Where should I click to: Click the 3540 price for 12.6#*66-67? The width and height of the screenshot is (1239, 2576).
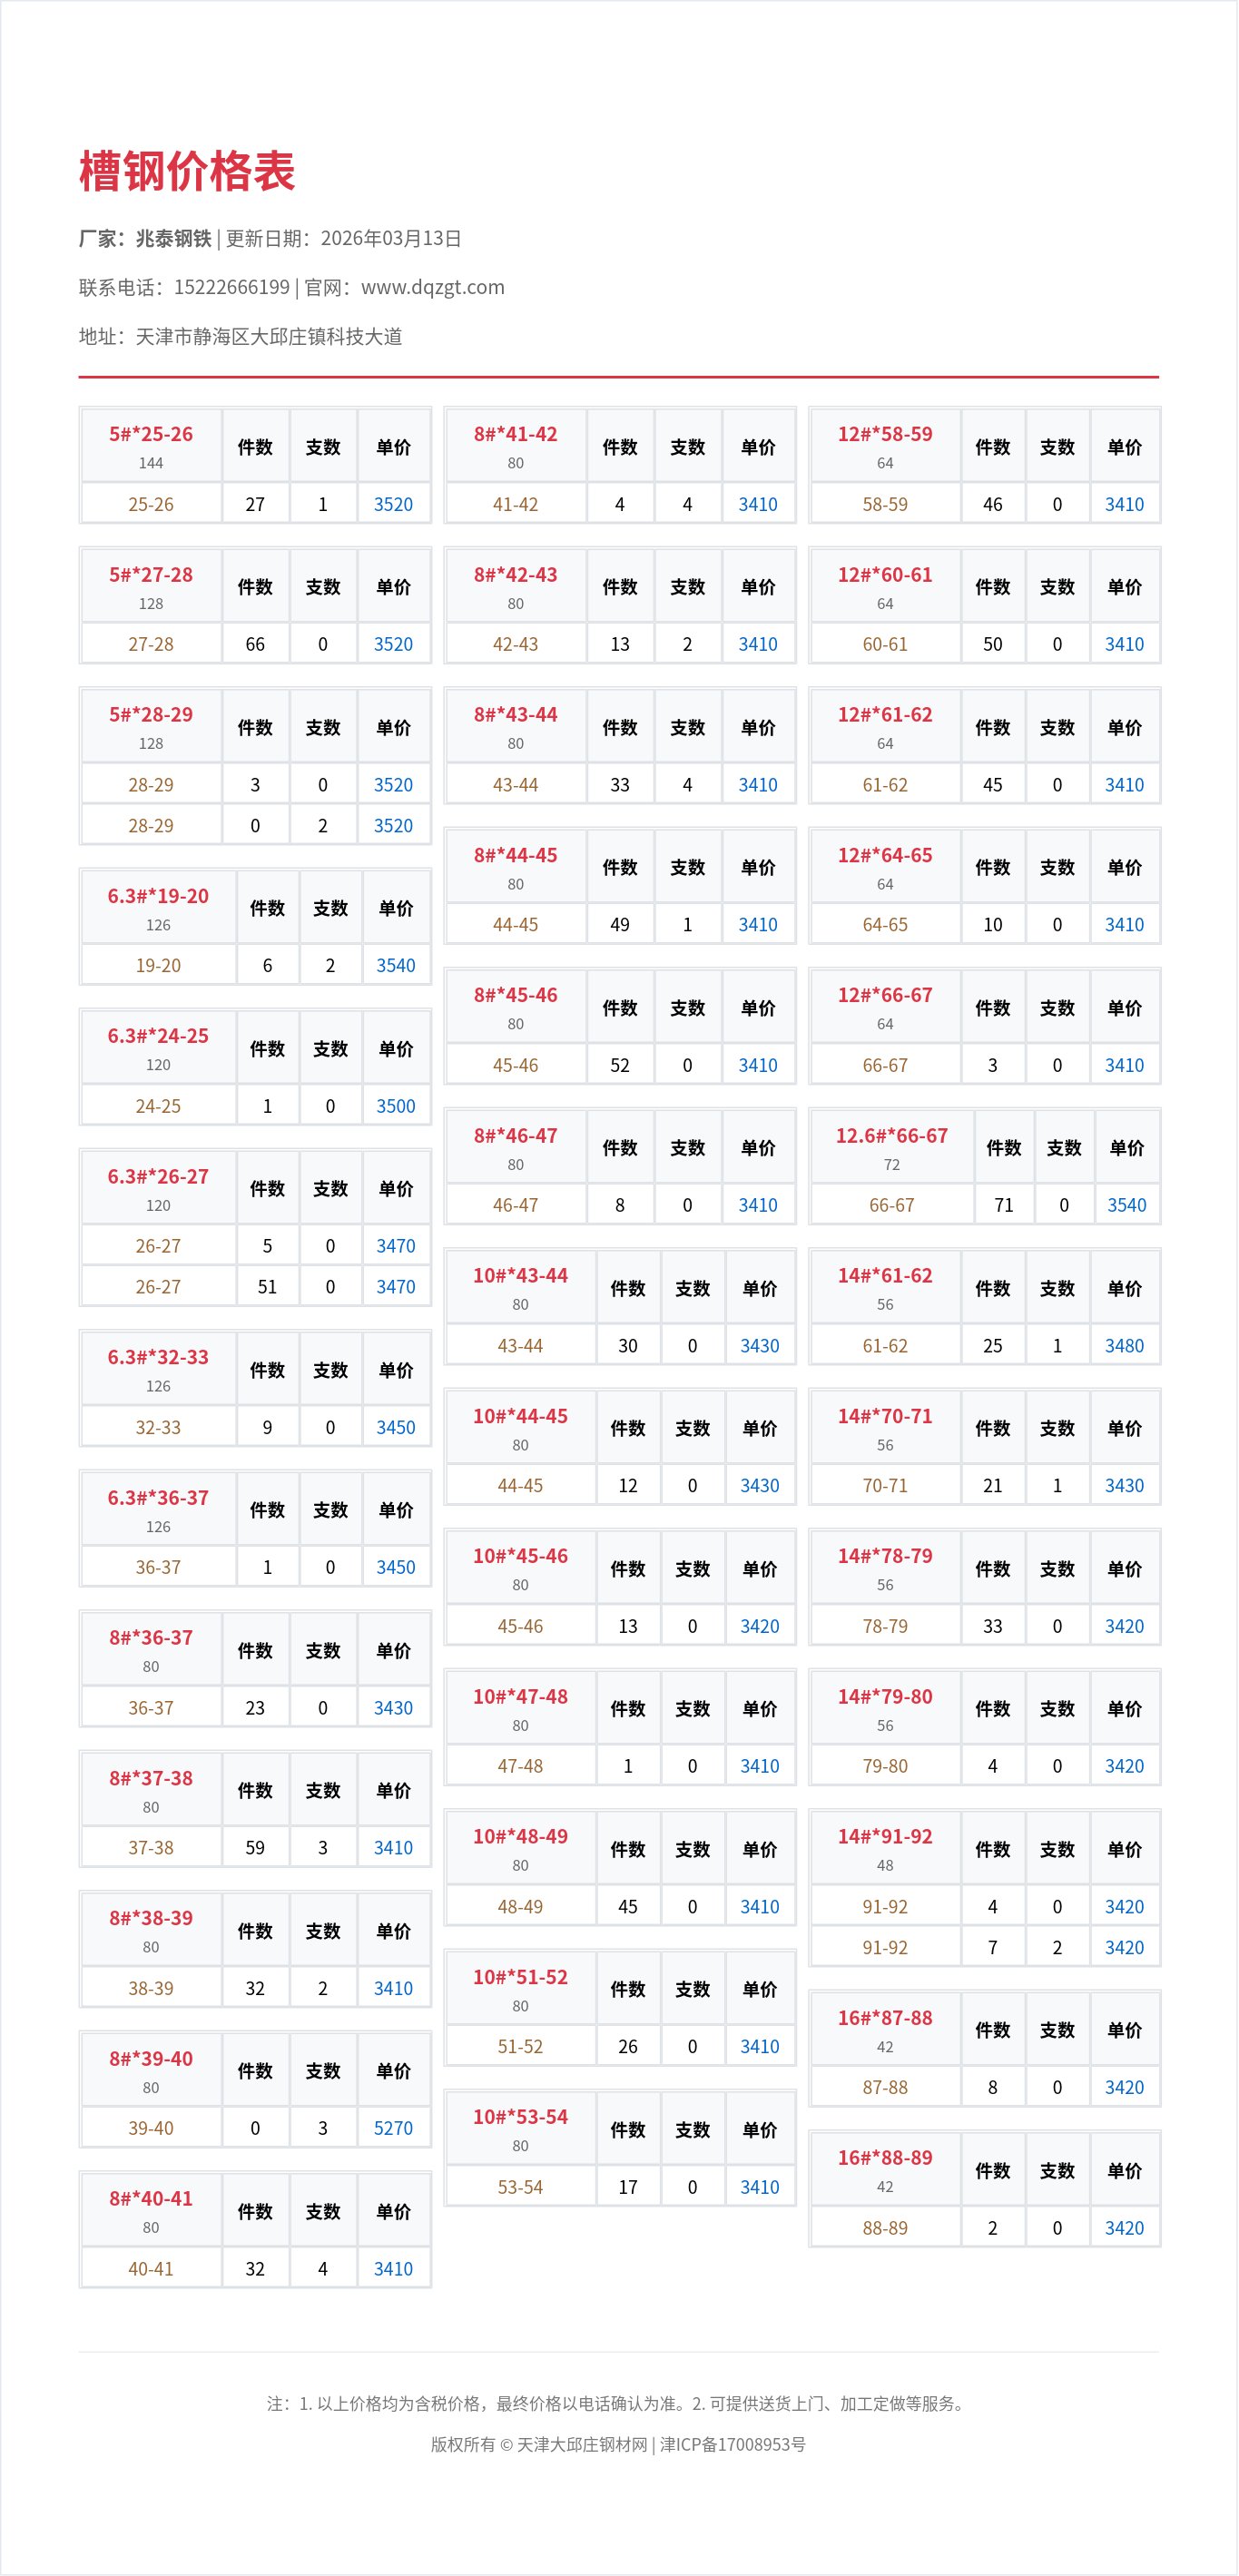click(1126, 1205)
